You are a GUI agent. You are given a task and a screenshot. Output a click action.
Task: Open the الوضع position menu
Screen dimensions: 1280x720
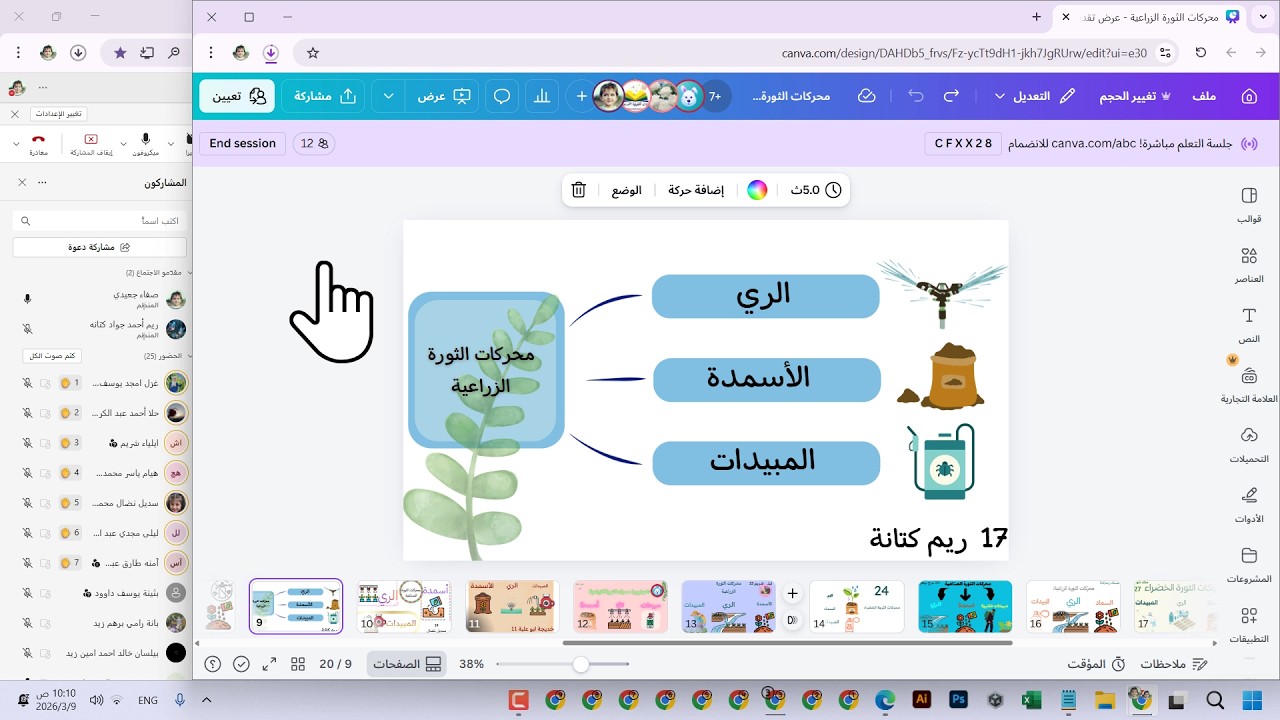click(627, 190)
